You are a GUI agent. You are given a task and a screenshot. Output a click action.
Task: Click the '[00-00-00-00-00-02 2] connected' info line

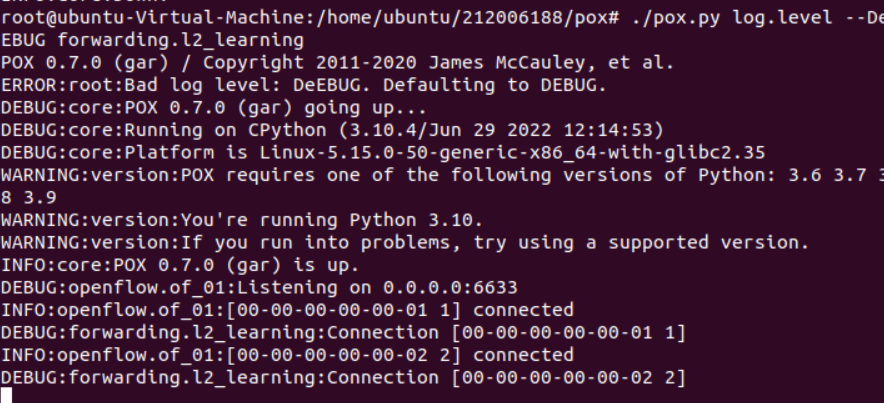click(287, 355)
